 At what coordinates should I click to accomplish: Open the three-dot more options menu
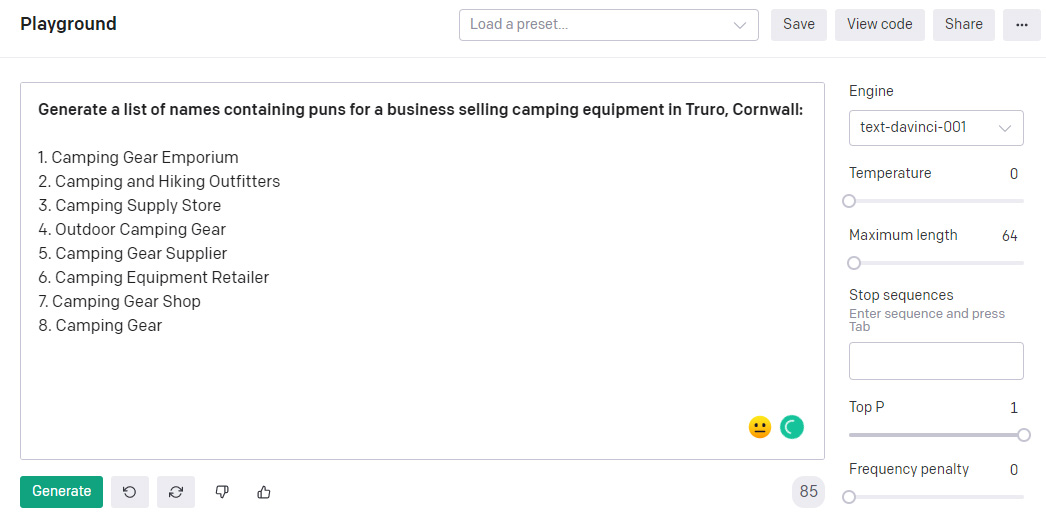1021,25
